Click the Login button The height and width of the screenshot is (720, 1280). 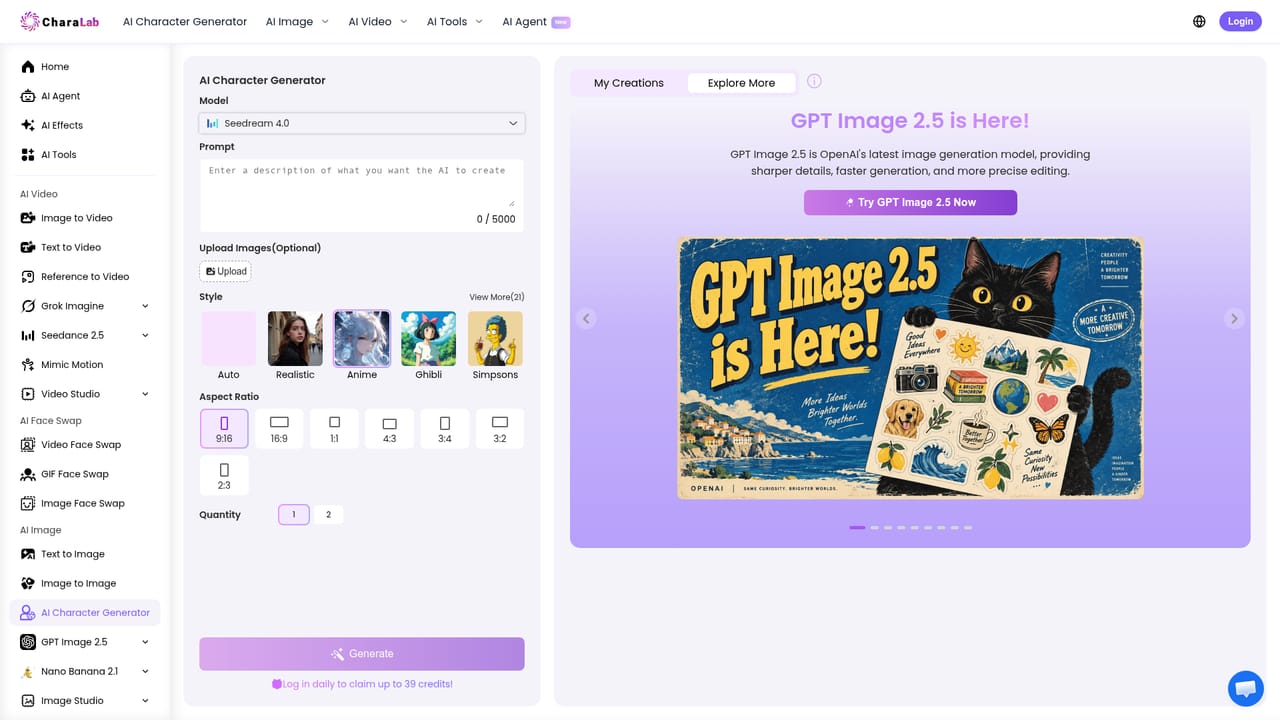click(x=1240, y=21)
